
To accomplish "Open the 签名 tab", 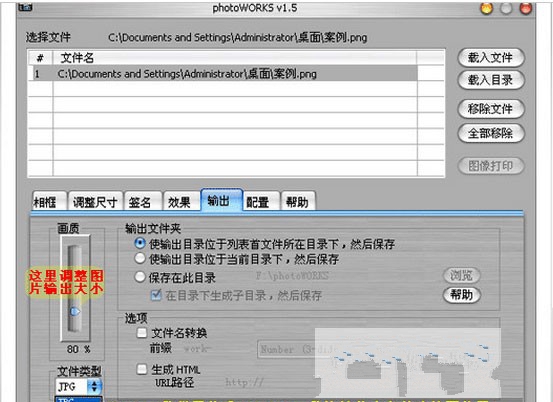I will 140,201.
